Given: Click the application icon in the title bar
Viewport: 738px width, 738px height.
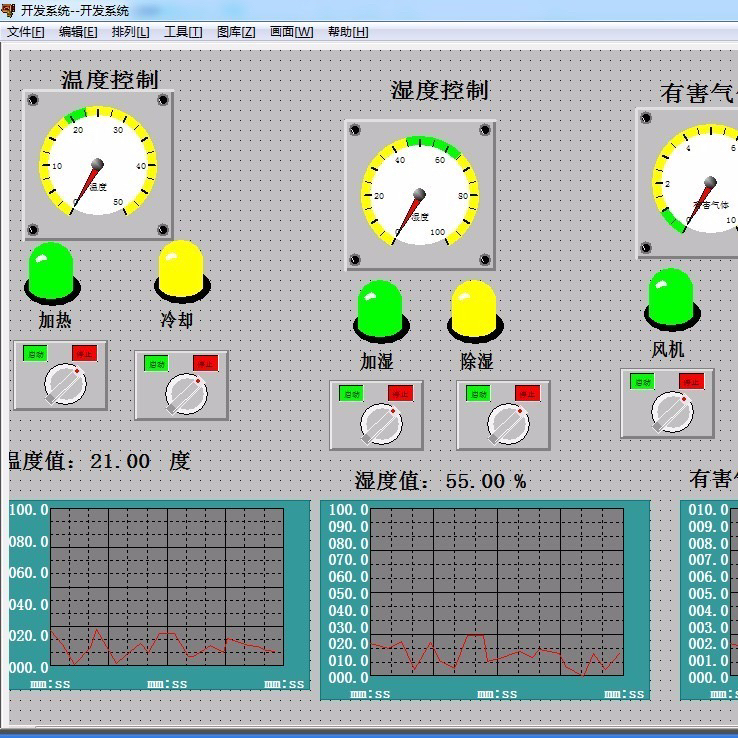Looking at the screenshot, I should 8,9.
